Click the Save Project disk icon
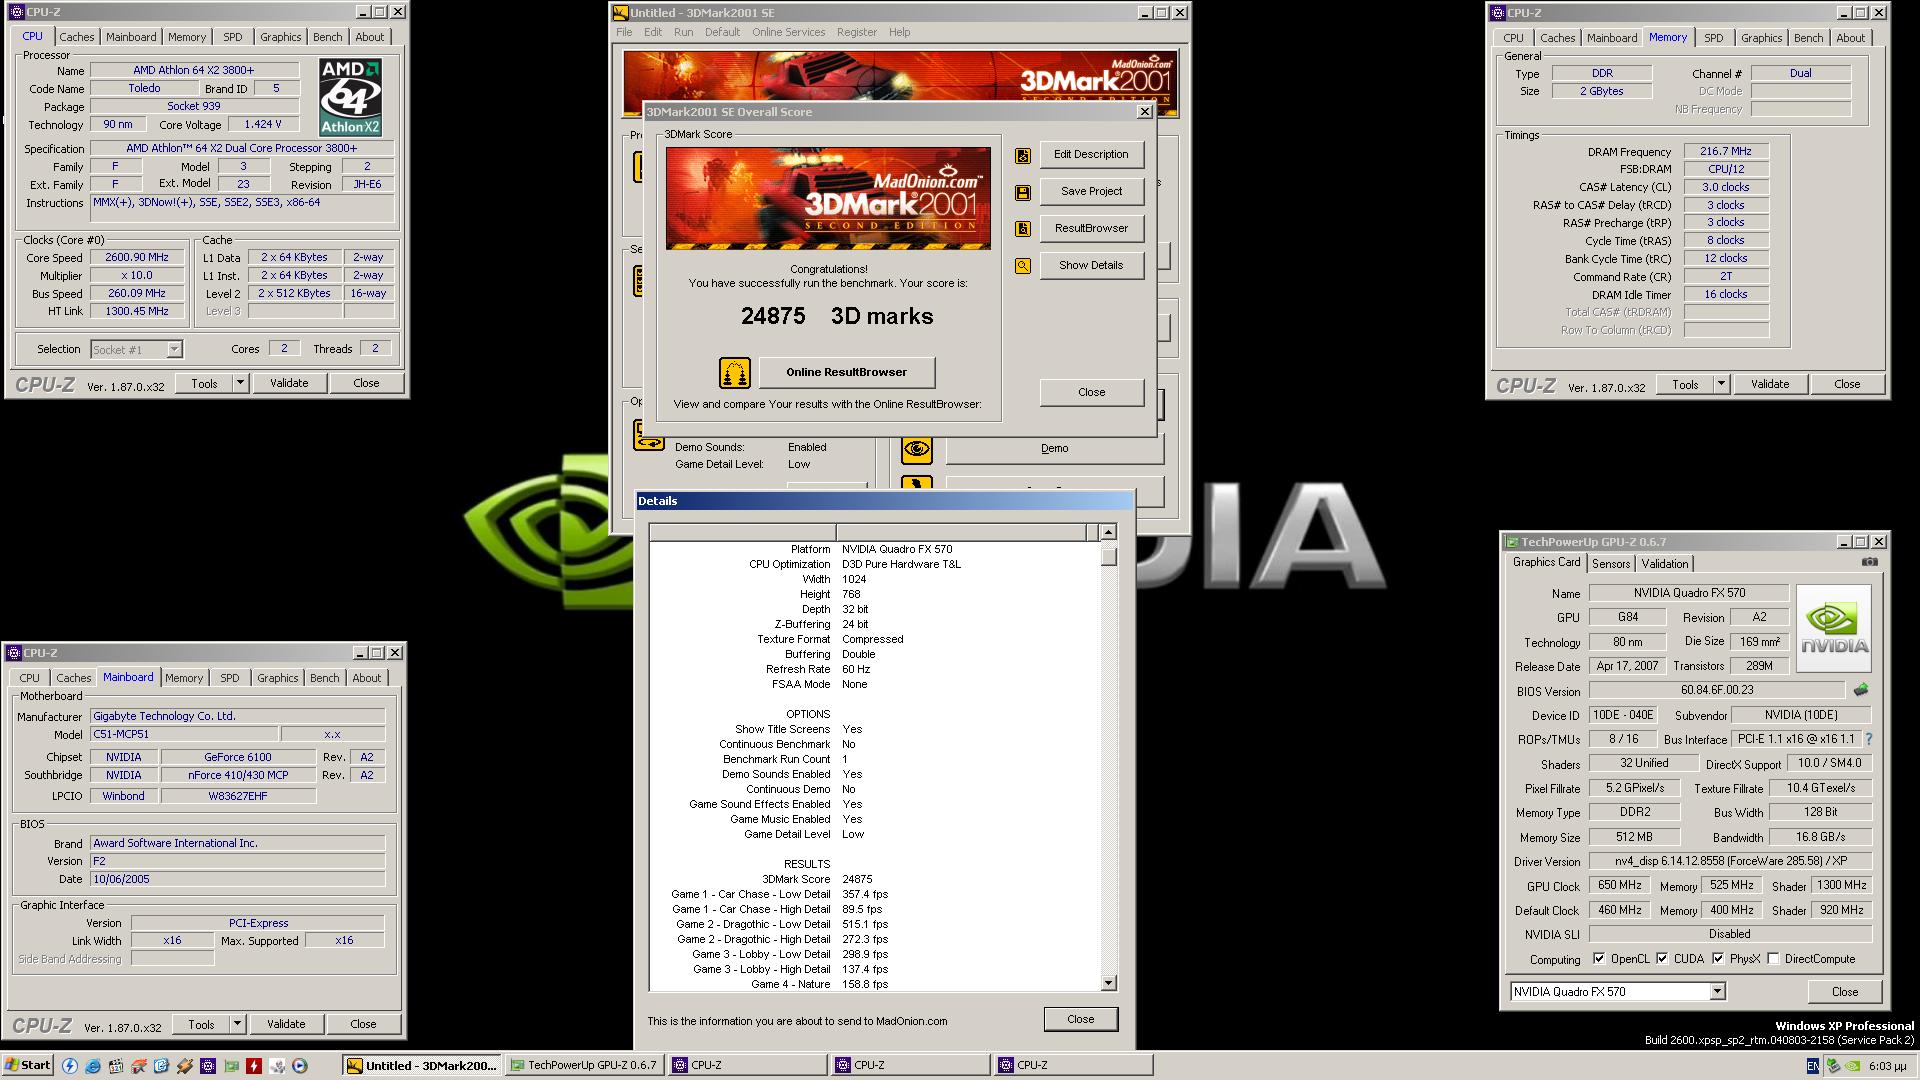Image resolution: width=1920 pixels, height=1080 pixels. click(x=1022, y=192)
